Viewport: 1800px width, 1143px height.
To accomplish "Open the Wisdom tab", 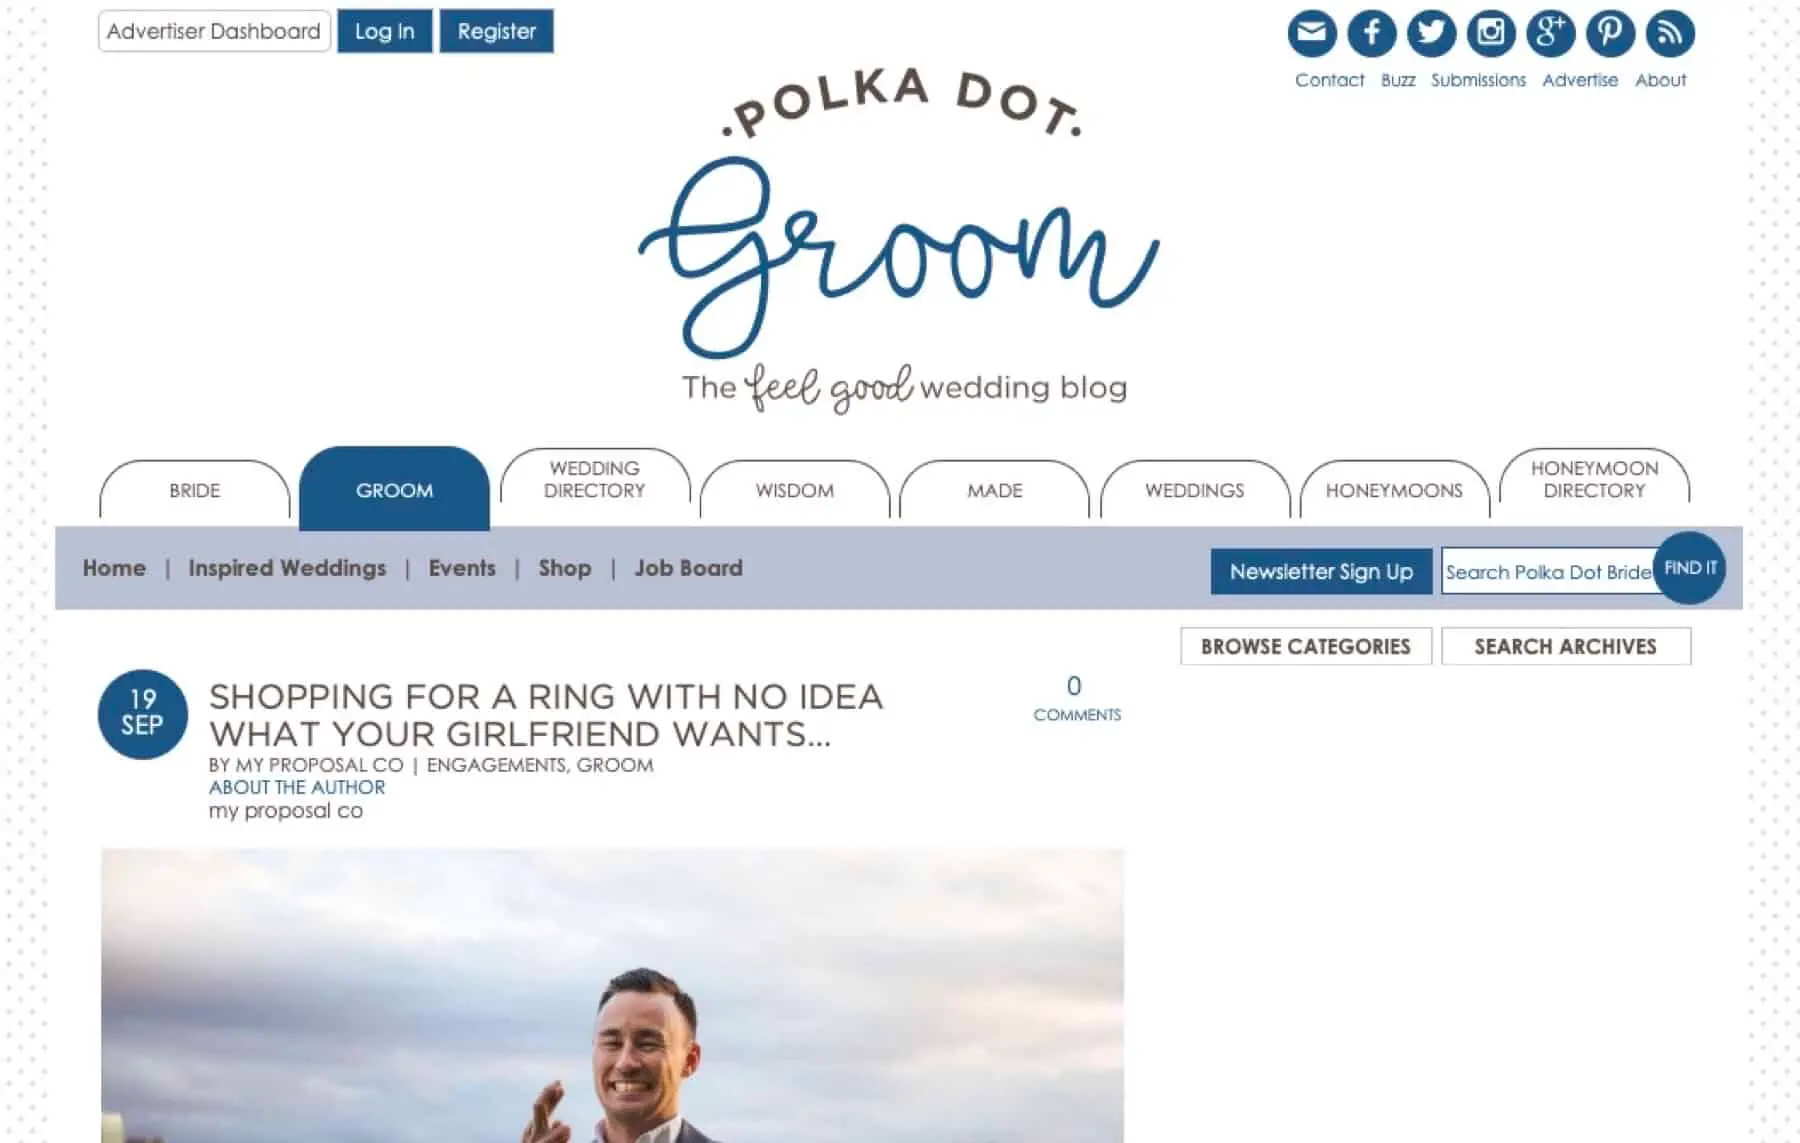I will pyautogui.click(x=795, y=490).
